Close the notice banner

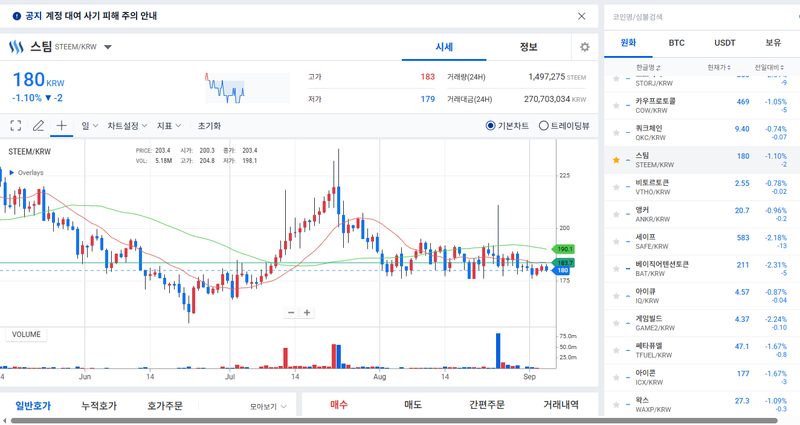point(582,16)
